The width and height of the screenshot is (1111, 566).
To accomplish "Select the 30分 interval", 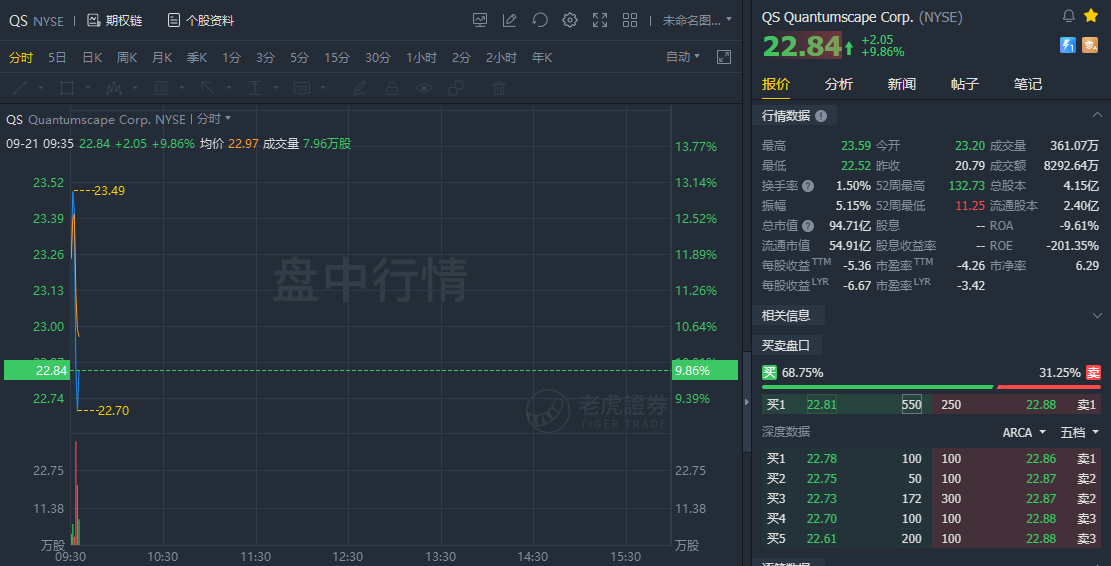I will point(378,58).
